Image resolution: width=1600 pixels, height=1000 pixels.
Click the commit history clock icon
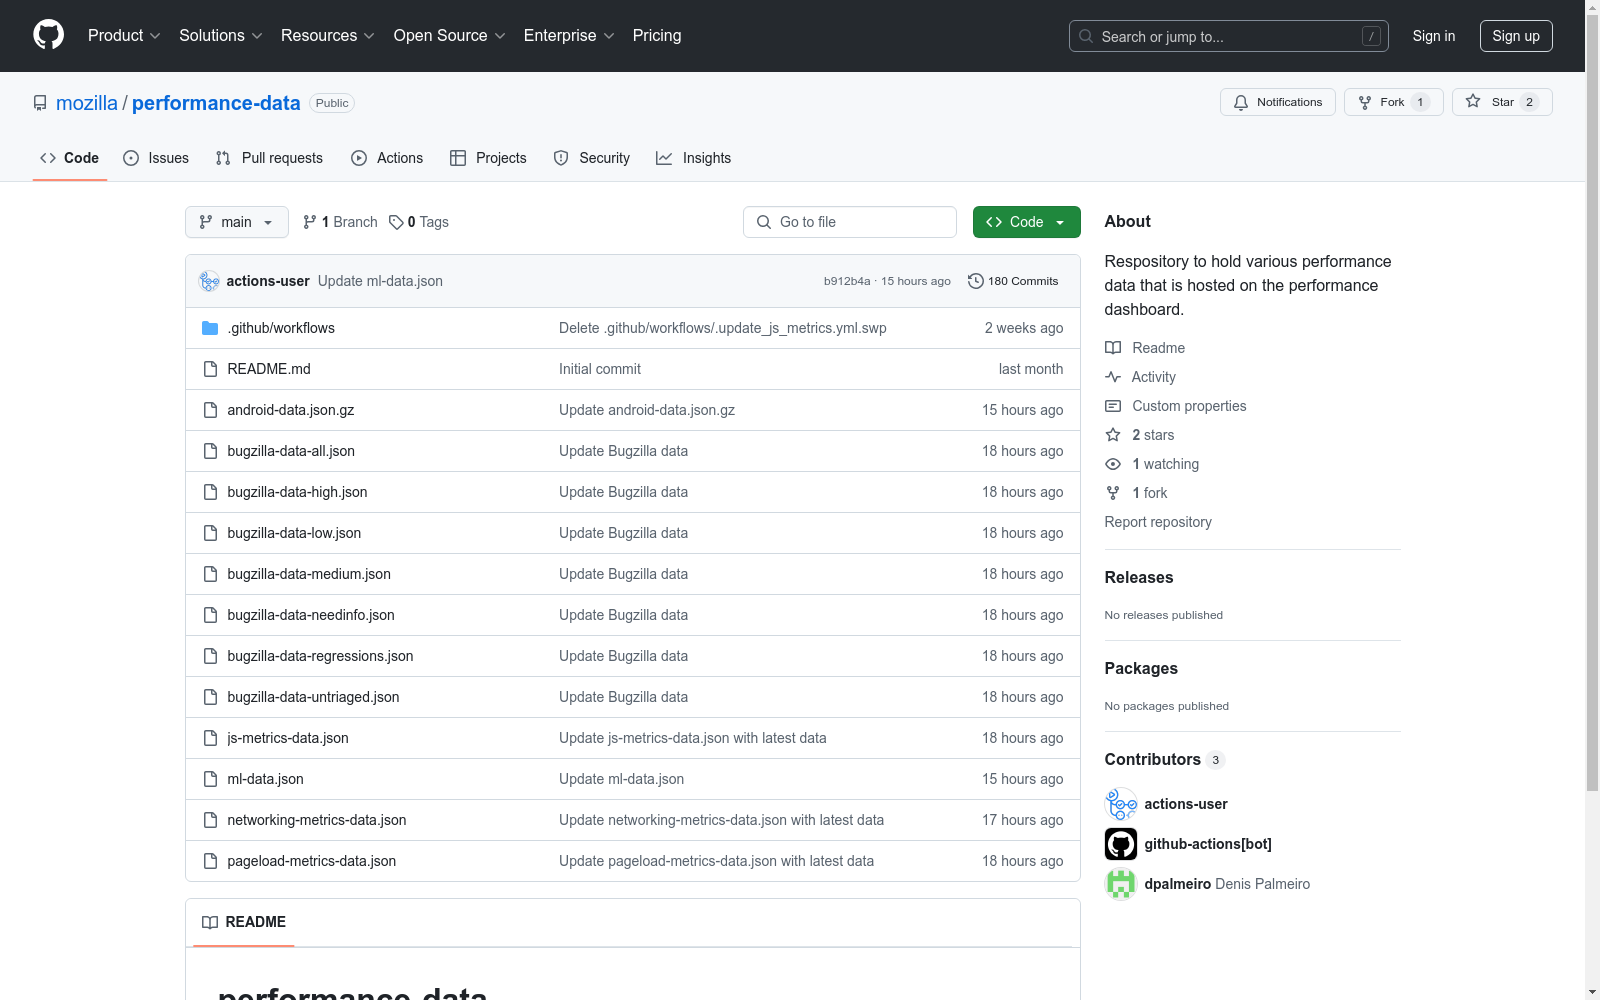[x=976, y=281]
